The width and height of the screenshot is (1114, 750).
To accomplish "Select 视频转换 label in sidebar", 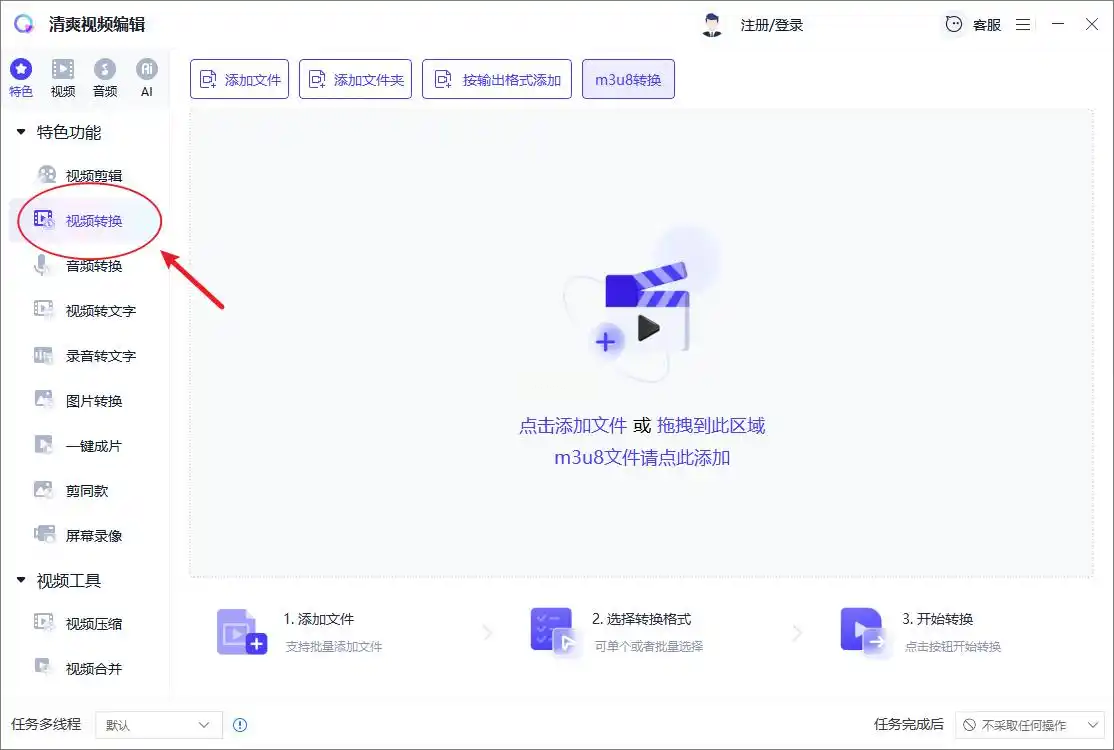I will [x=94, y=221].
